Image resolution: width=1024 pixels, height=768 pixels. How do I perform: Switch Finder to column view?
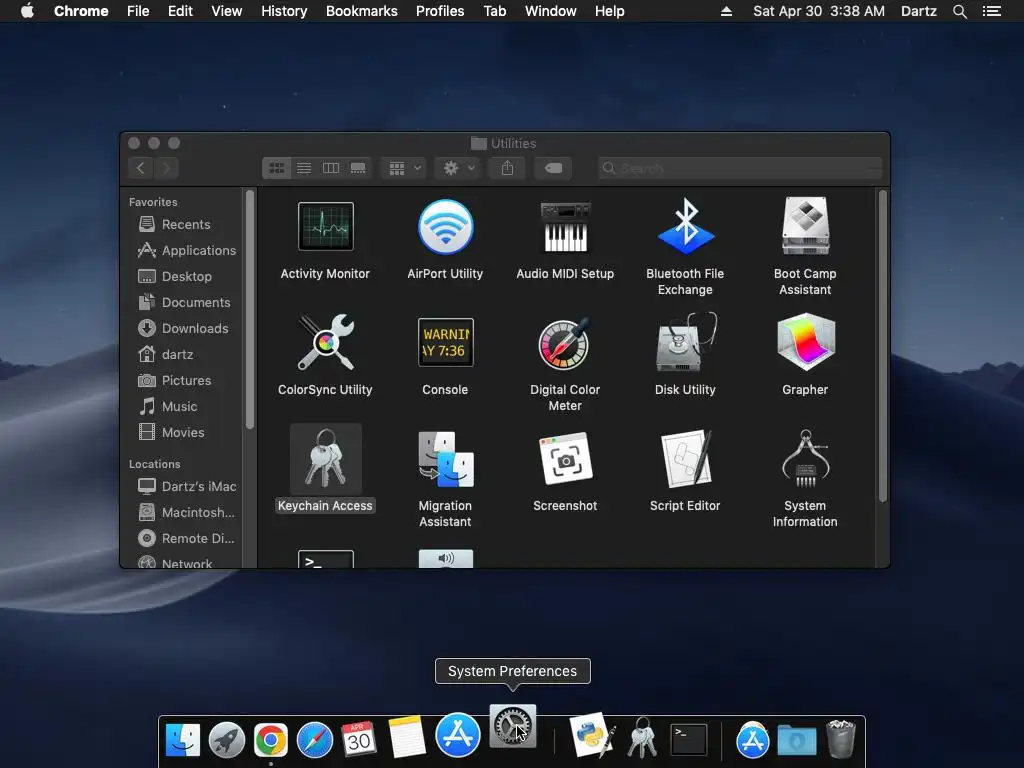tap(331, 168)
